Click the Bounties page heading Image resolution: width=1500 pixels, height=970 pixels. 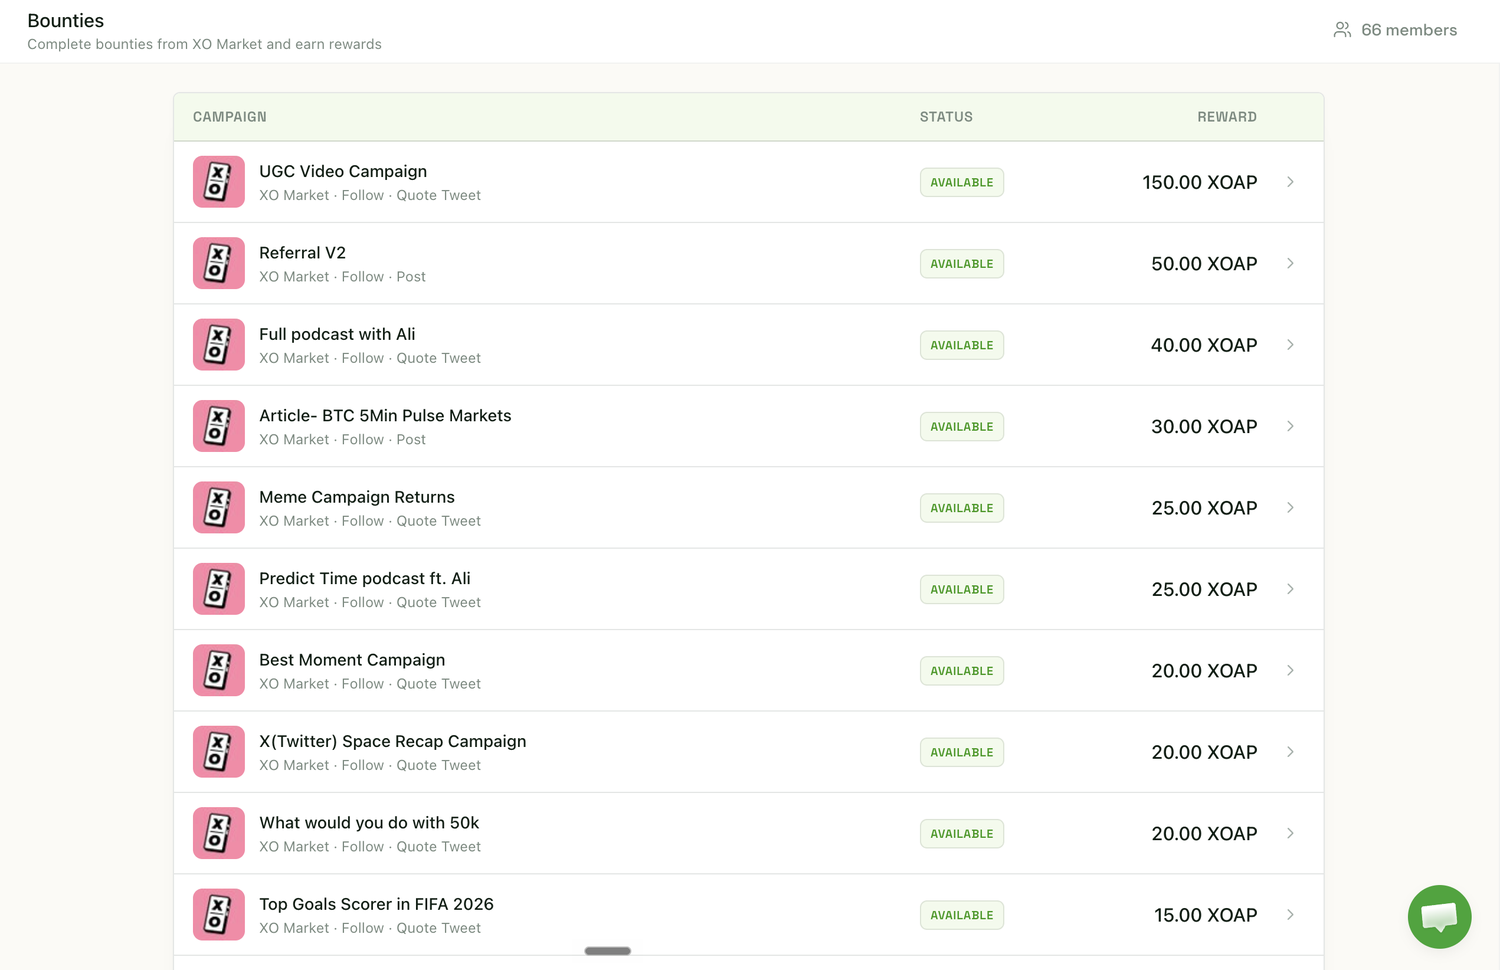point(66,20)
